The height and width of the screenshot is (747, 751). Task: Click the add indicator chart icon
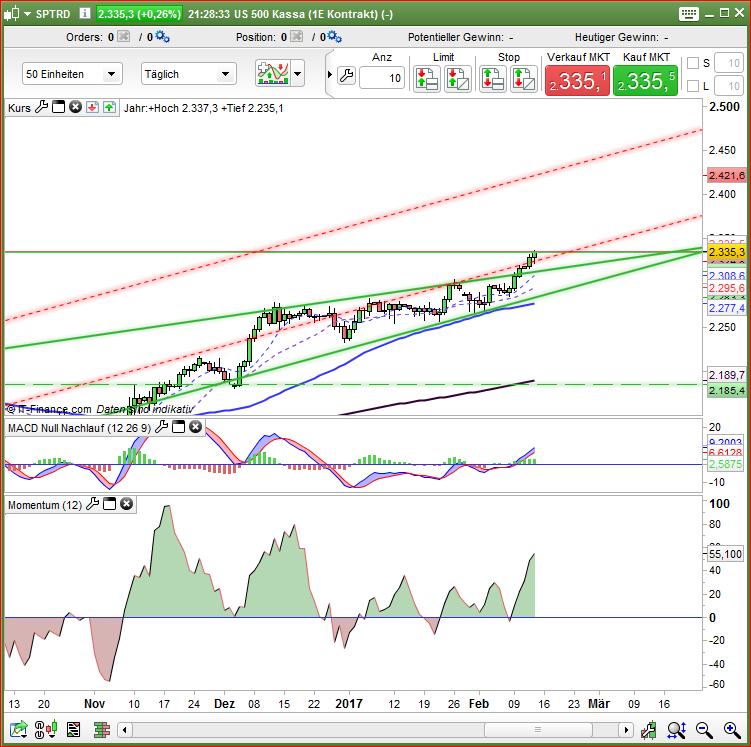(x=273, y=73)
